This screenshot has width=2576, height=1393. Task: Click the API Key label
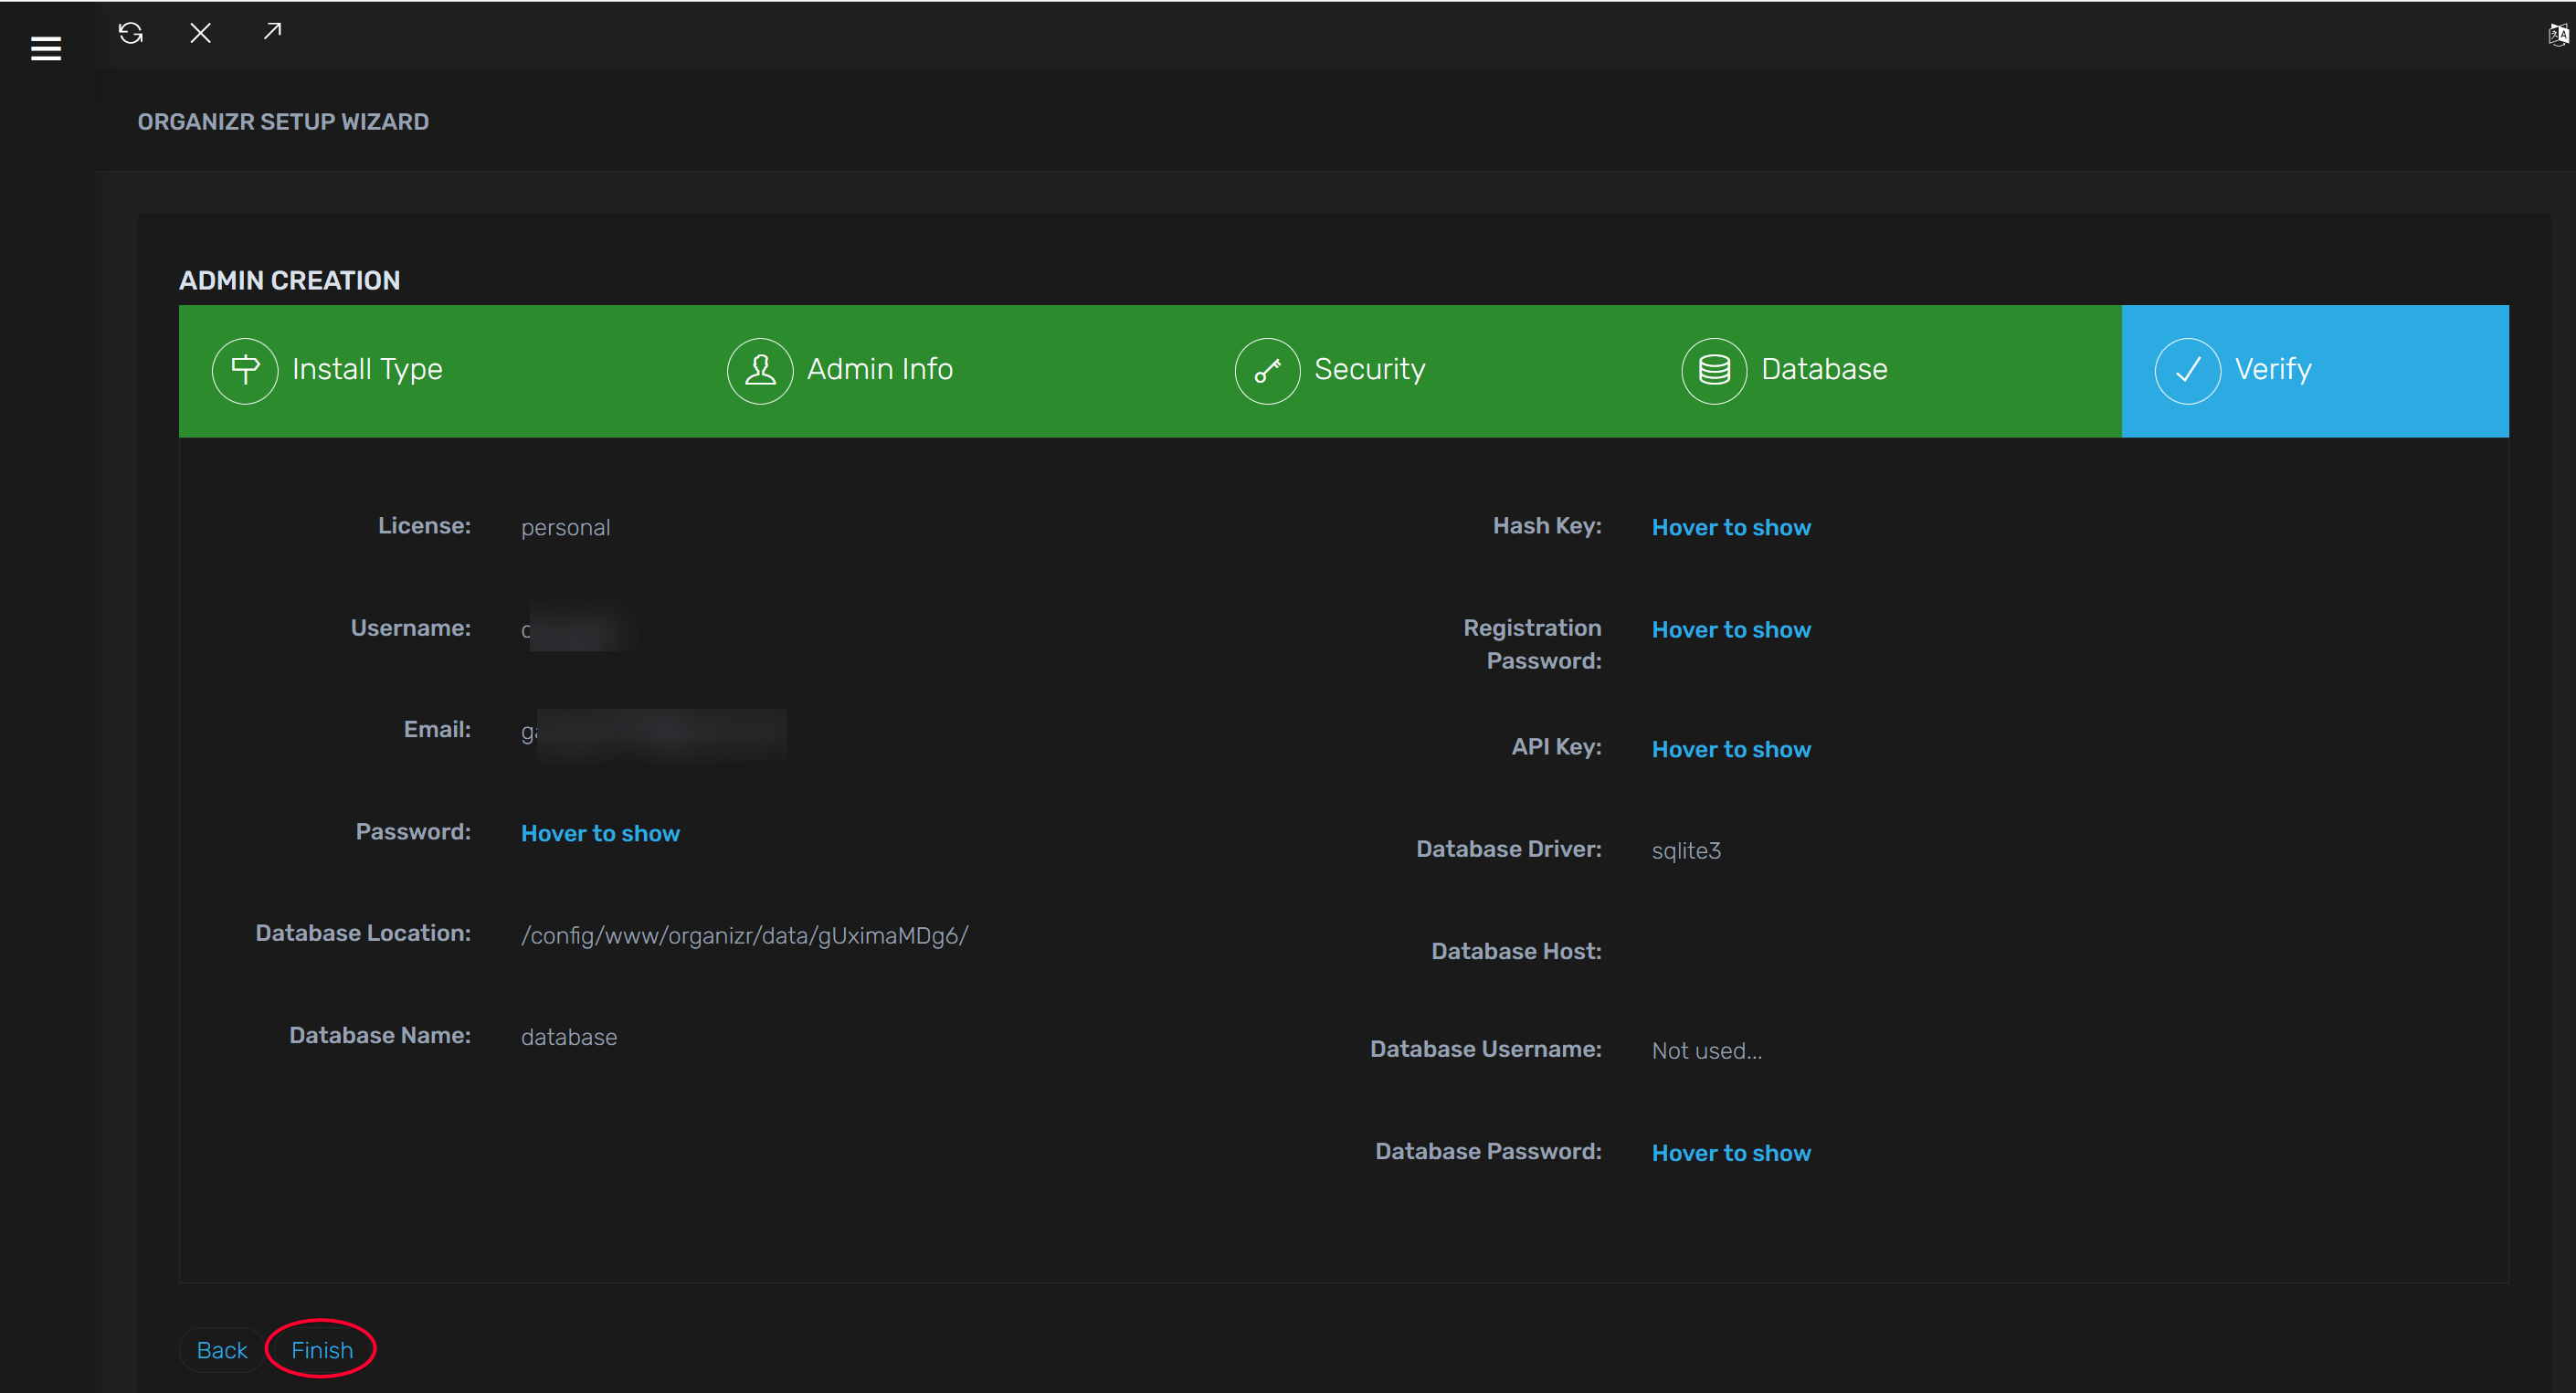1556,747
